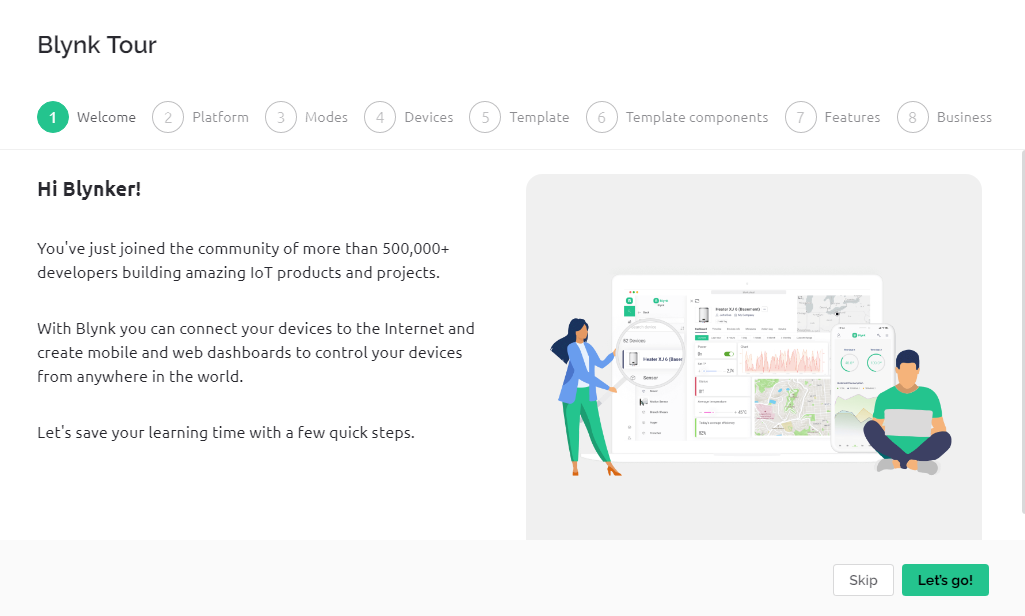Click the 'Let's save your learning time' sentence
Image resolution: width=1025 pixels, height=616 pixels.
click(226, 432)
